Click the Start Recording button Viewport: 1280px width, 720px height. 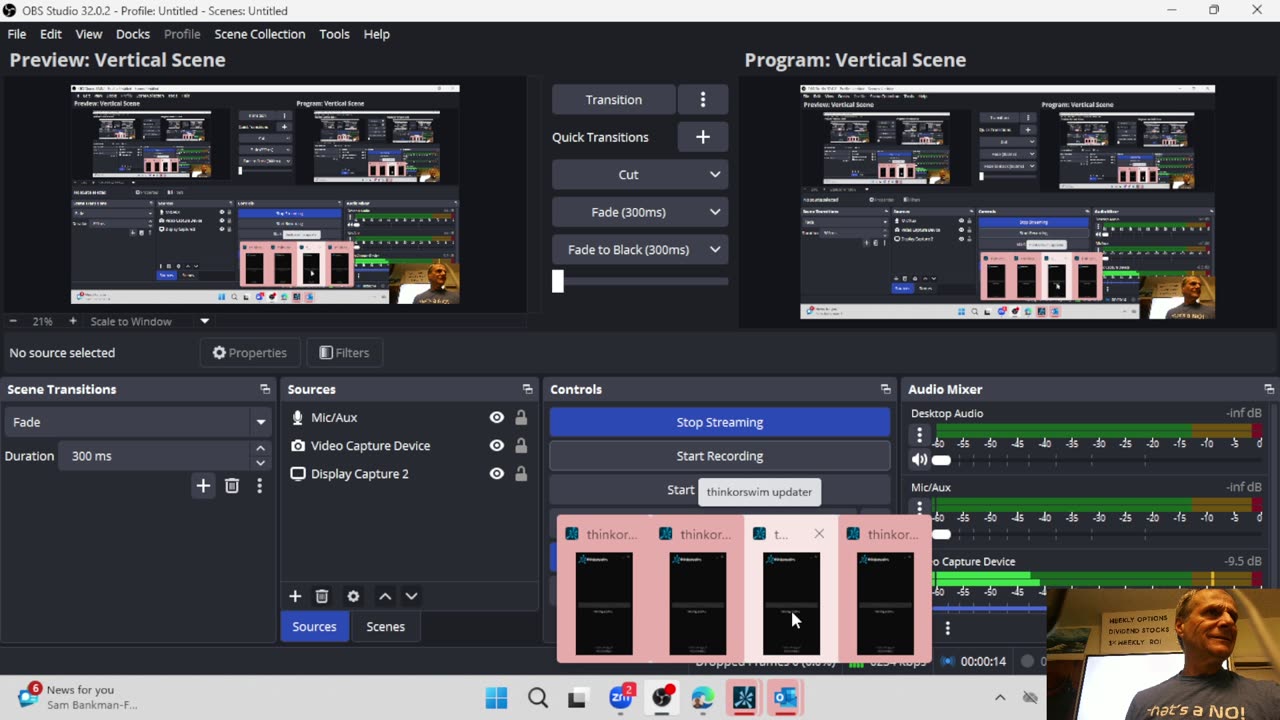pos(720,456)
